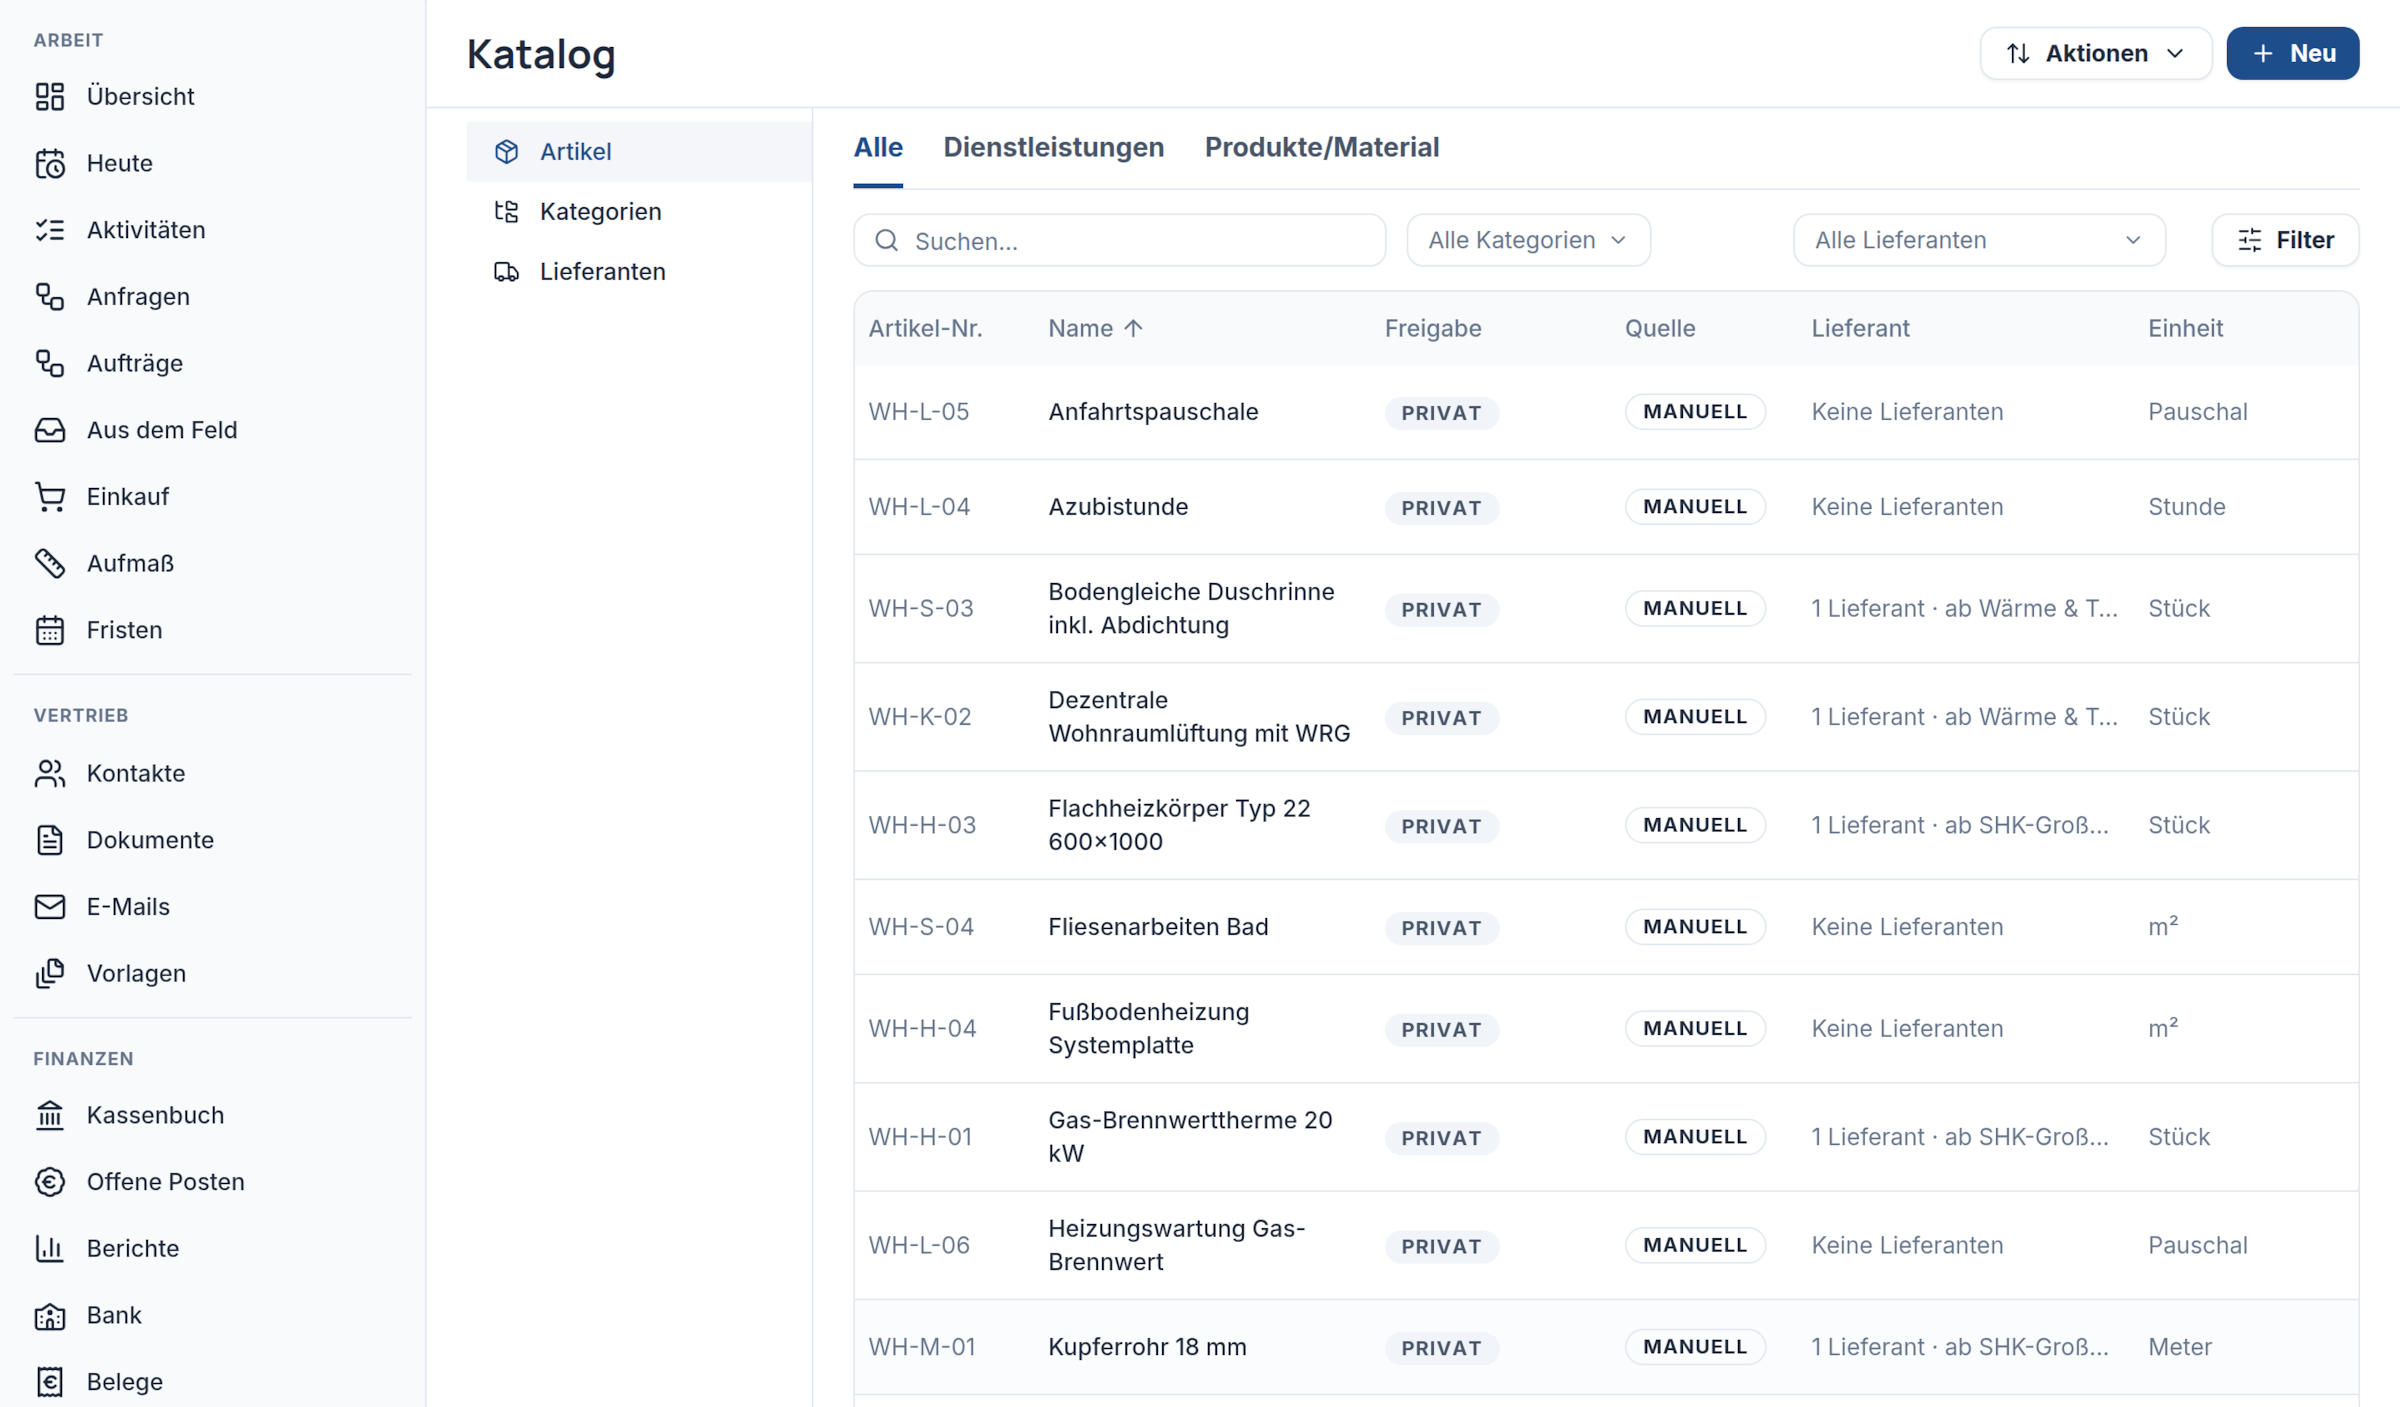
Task: Expand the Aktionen menu
Action: coord(2095,53)
